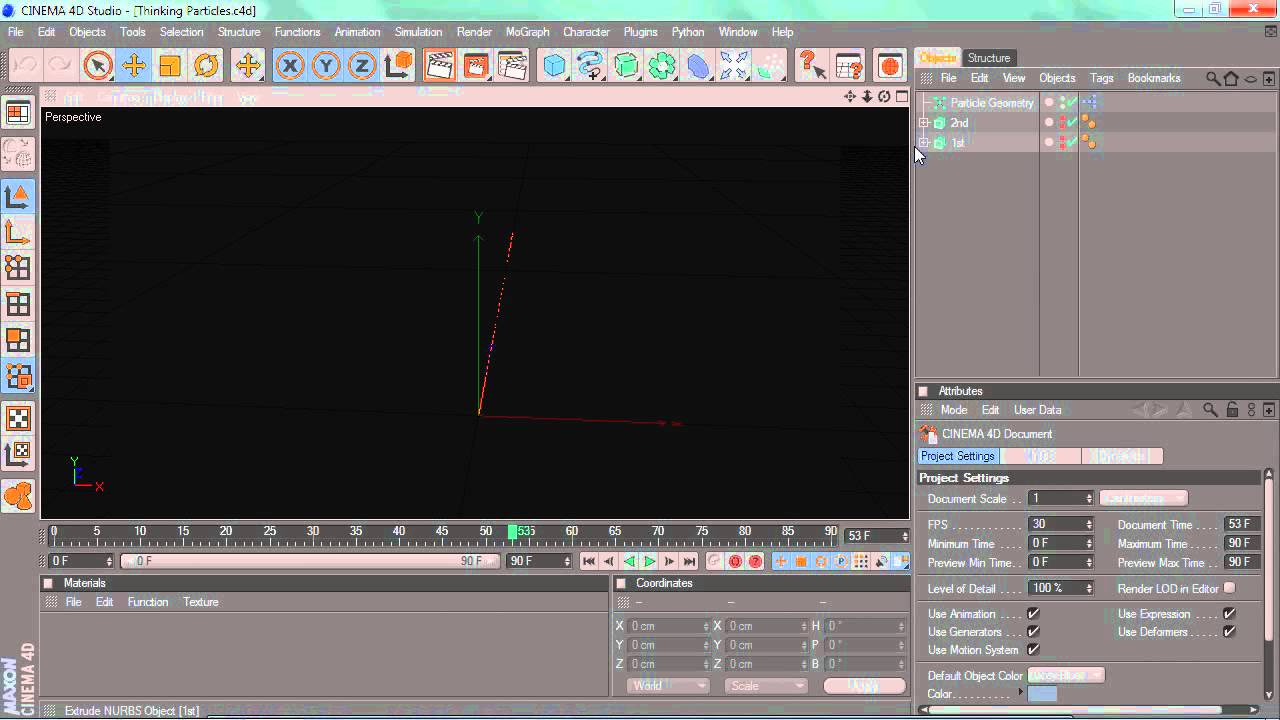Viewport: 1280px width, 720px height.
Task: Toggle the Y axis lock
Action: tap(326, 66)
